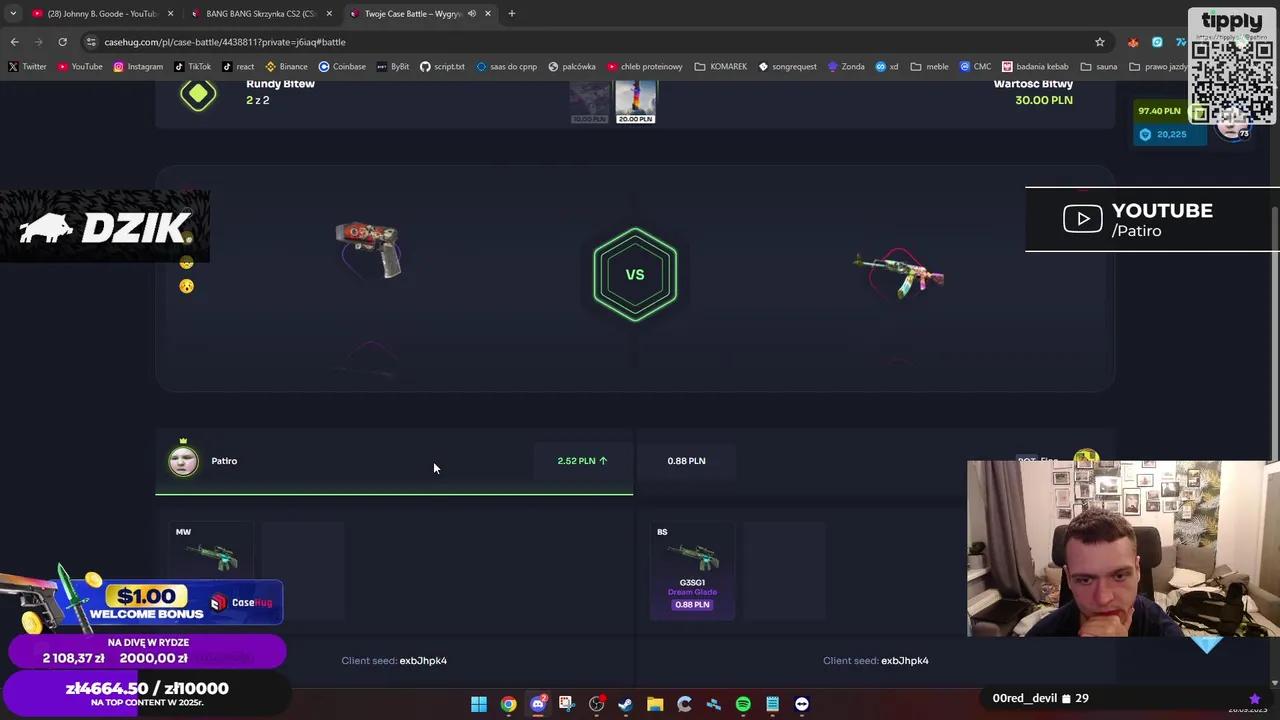Screen dimensions: 1280x720
Task: Open the Coinbase bookmark
Action: pos(342,67)
